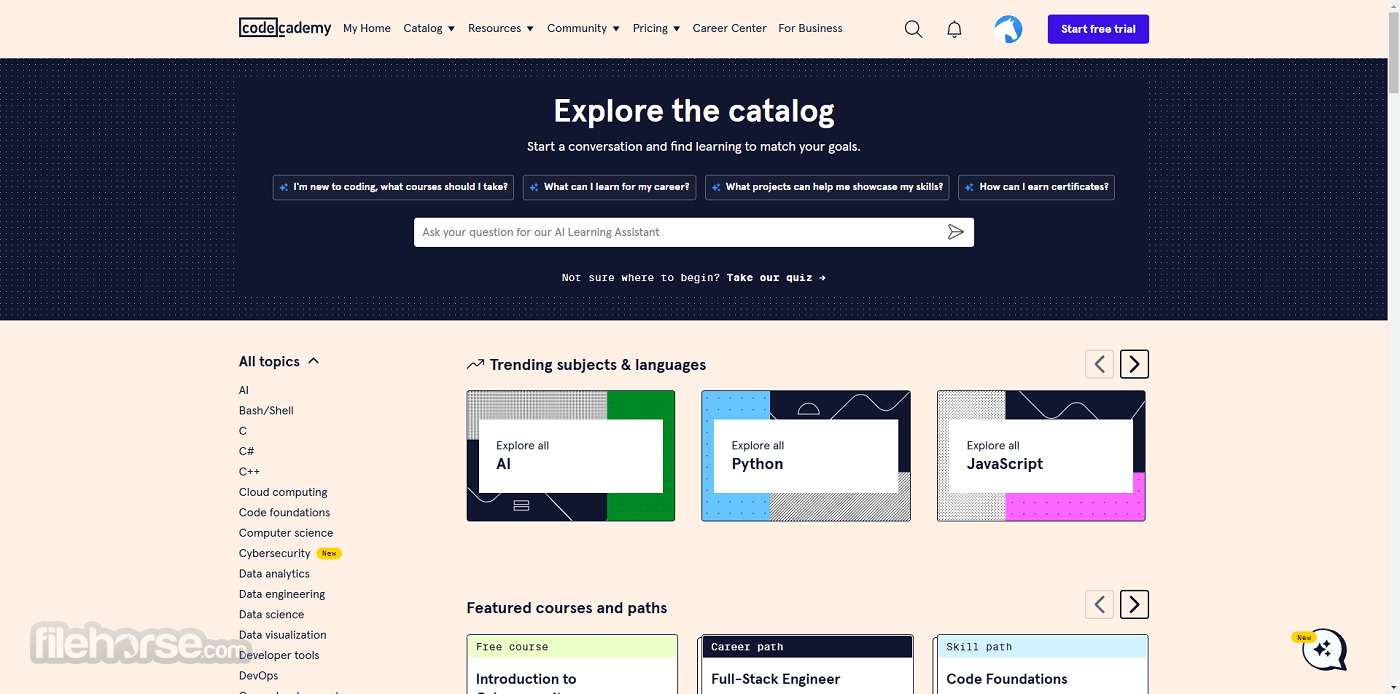Select 'I'm new to coding' prompt
Viewport: 1400px width, 694px height.
[393, 187]
